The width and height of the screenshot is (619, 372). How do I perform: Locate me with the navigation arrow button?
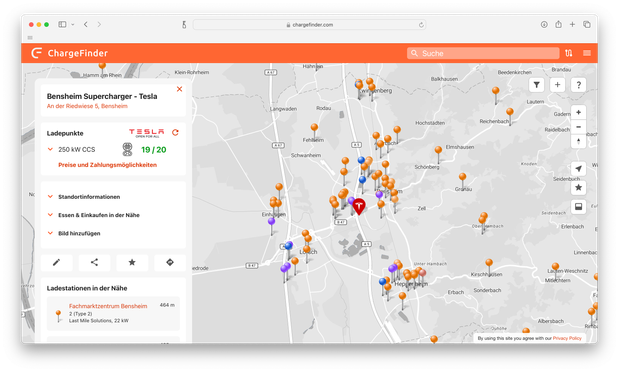click(x=578, y=169)
